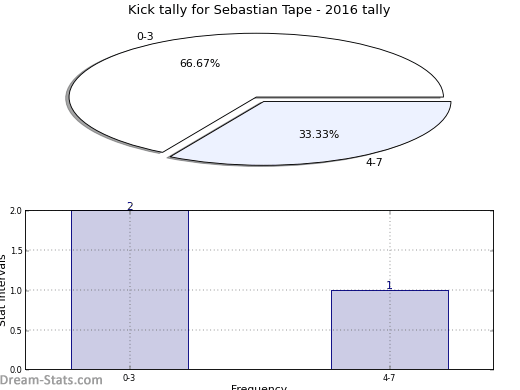Open the Dream-Stats.com watermark link

tap(51, 380)
